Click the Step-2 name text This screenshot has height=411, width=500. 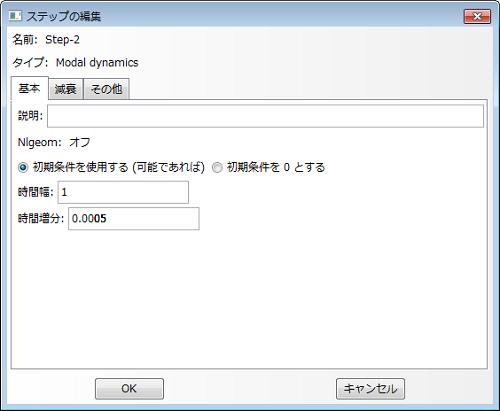point(62,40)
